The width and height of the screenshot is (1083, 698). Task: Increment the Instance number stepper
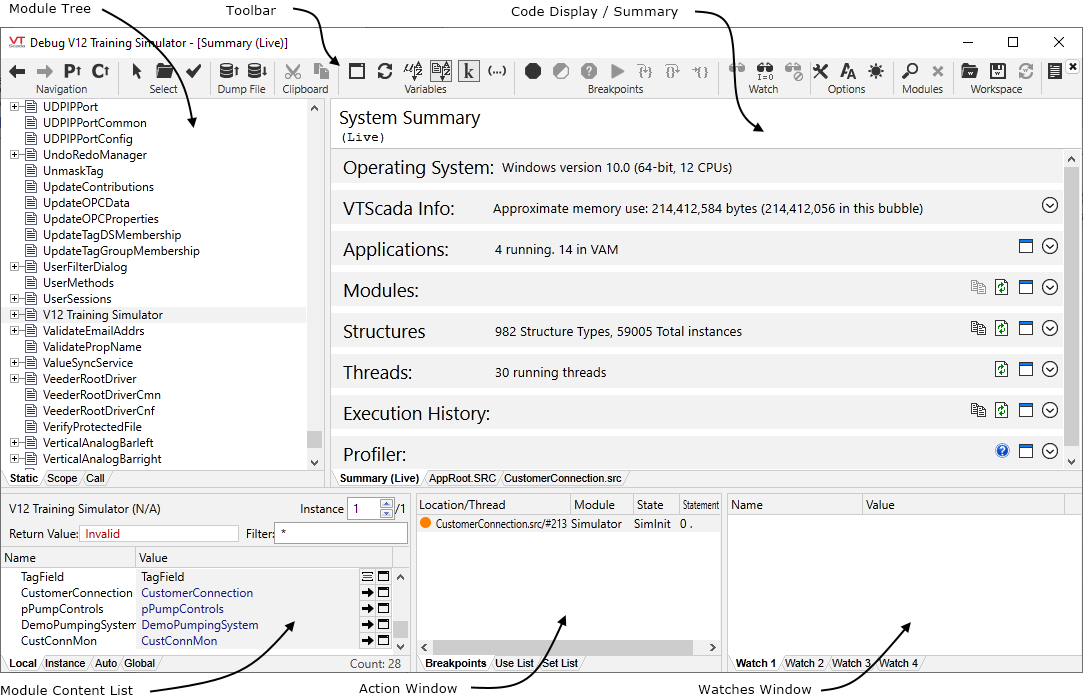(x=387, y=504)
